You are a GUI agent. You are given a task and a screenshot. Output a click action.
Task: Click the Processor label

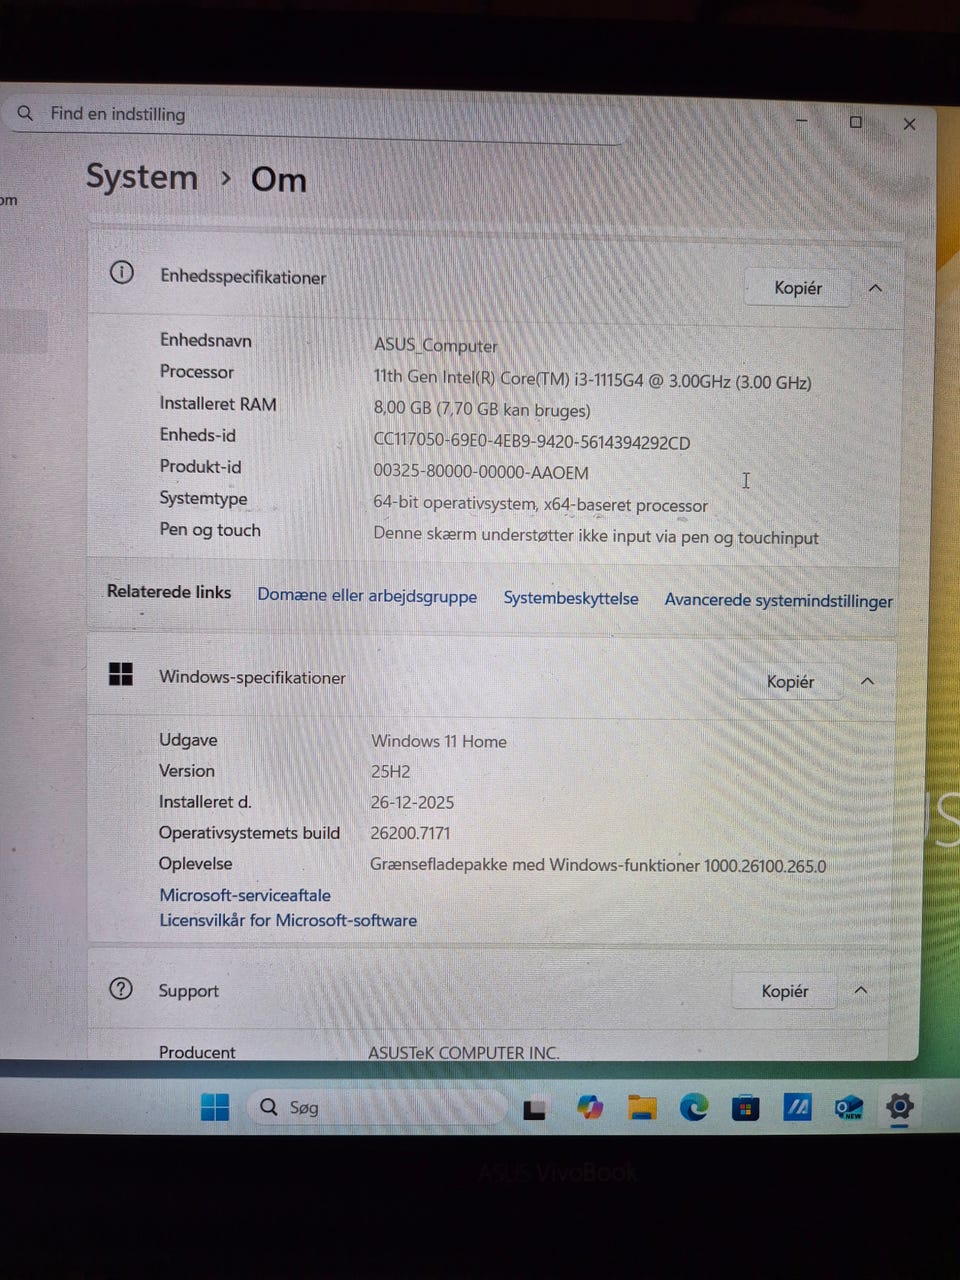[x=197, y=371]
